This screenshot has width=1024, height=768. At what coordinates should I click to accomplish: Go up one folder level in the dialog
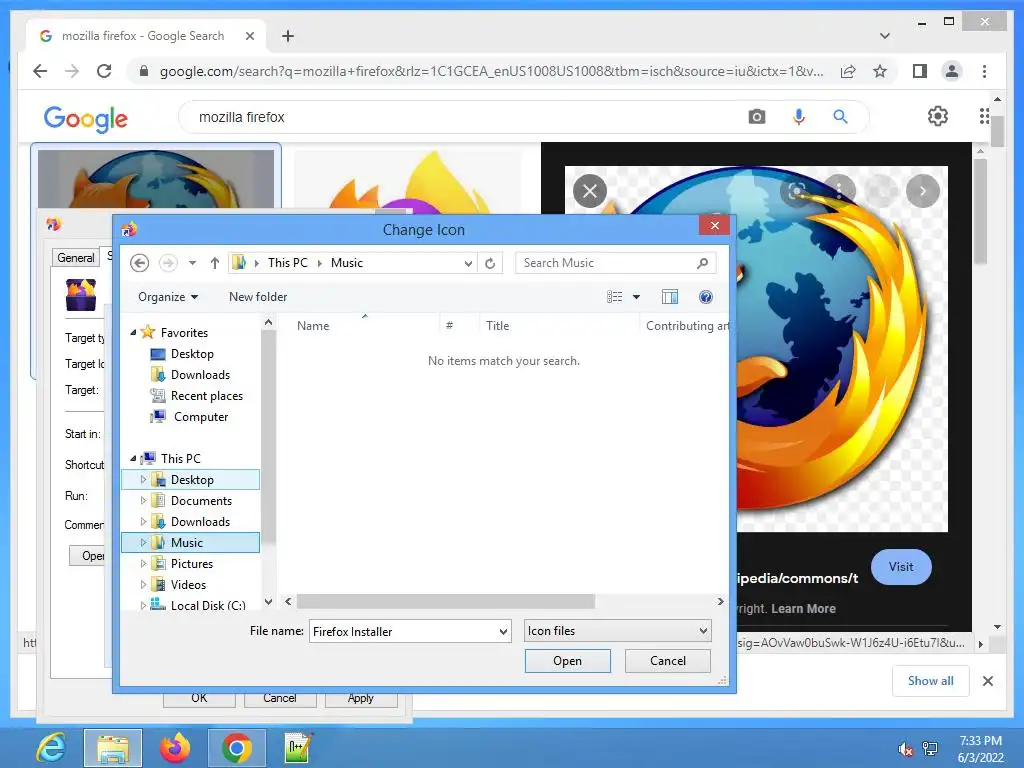(215, 263)
